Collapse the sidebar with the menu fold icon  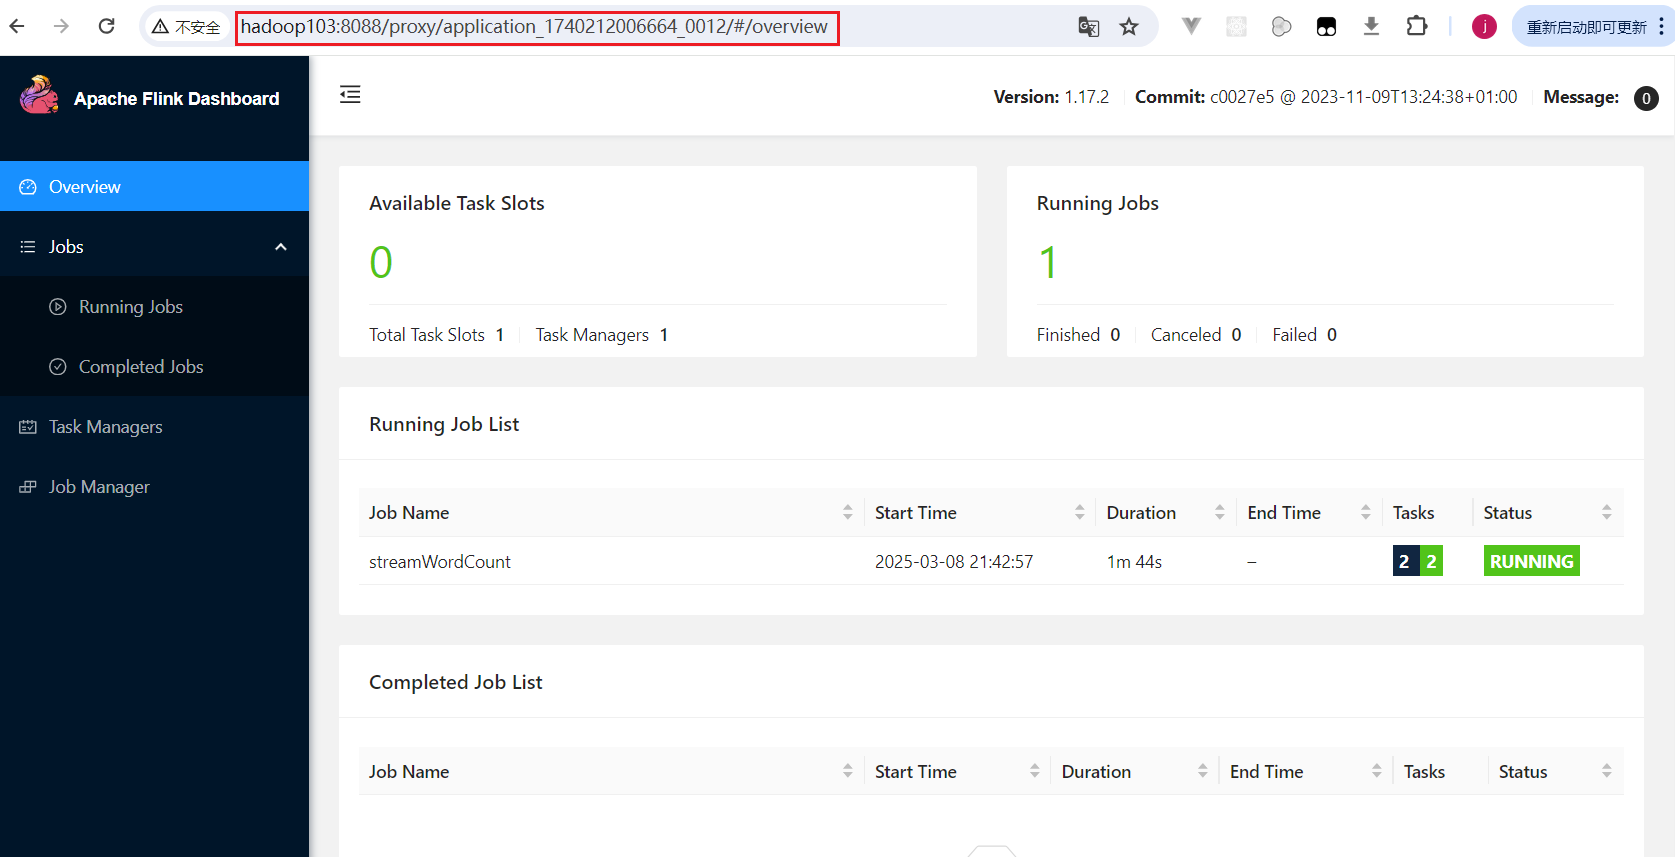(350, 95)
